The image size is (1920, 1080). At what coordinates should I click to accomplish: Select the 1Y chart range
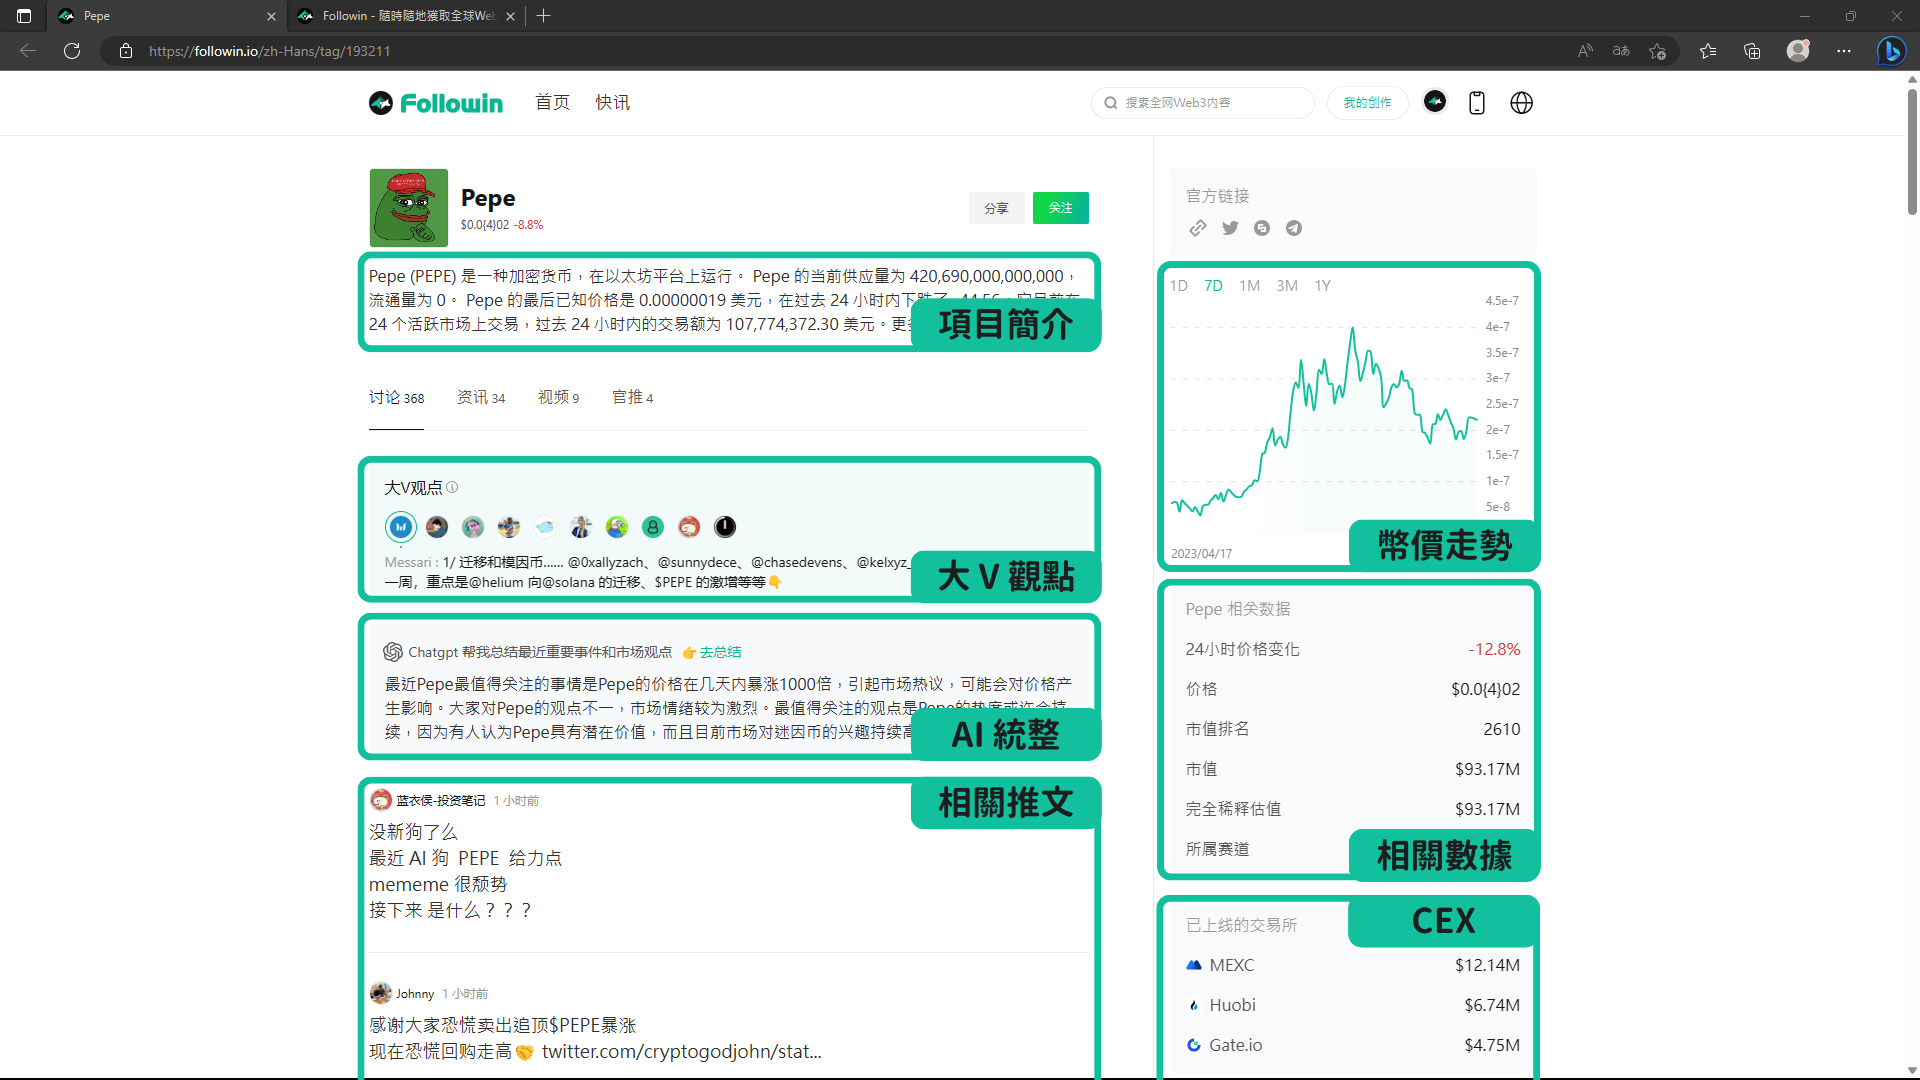1322,286
